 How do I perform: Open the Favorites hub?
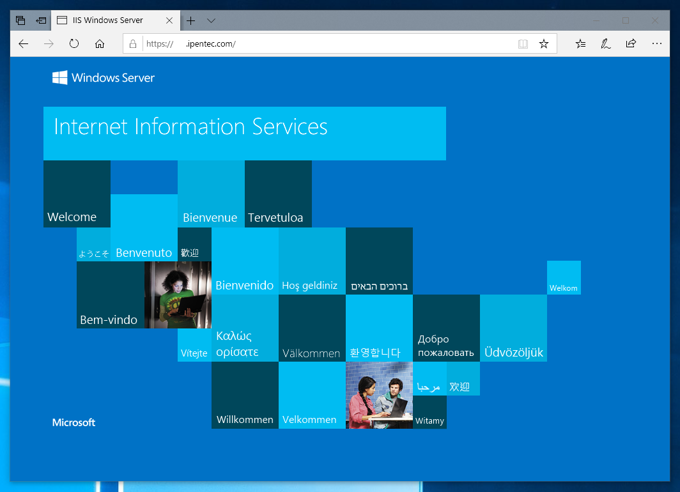click(580, 44)
